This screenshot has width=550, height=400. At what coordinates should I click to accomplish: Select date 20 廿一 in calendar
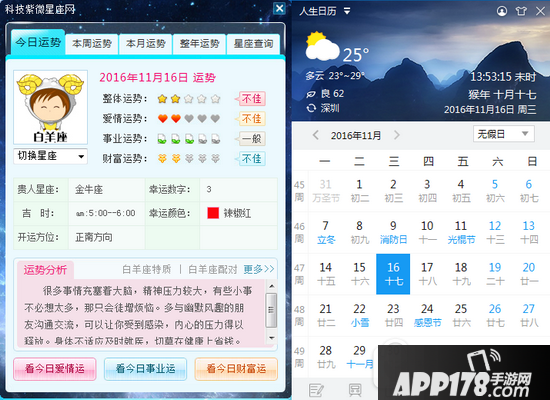click(x=529, y=274)
